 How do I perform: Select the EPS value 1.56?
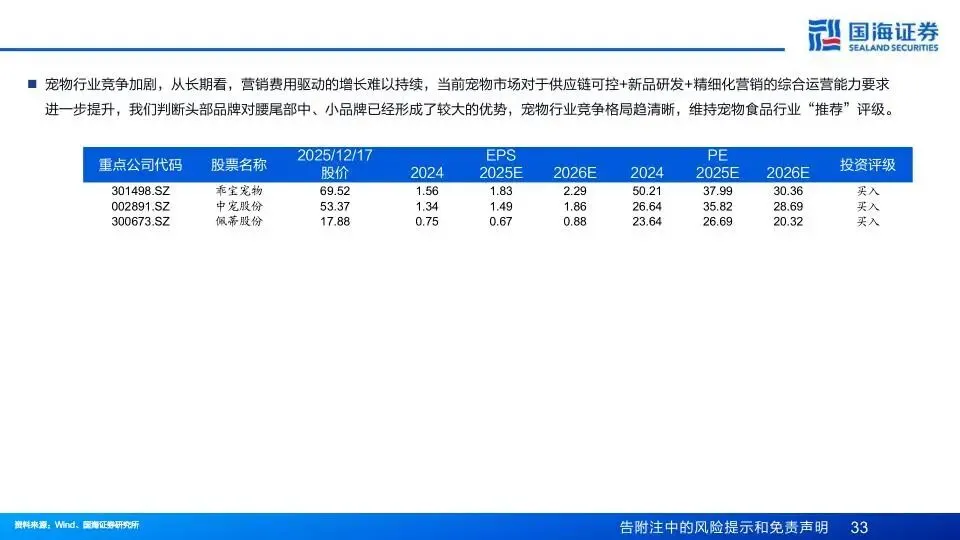[427, 191]
